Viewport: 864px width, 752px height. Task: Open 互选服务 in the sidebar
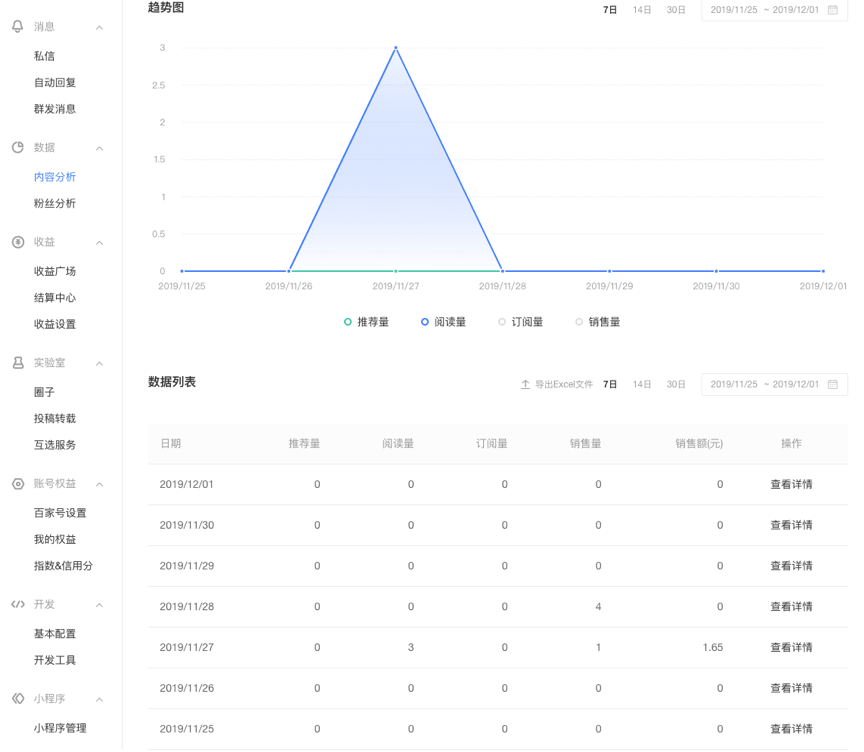click(x=55, y=445)
